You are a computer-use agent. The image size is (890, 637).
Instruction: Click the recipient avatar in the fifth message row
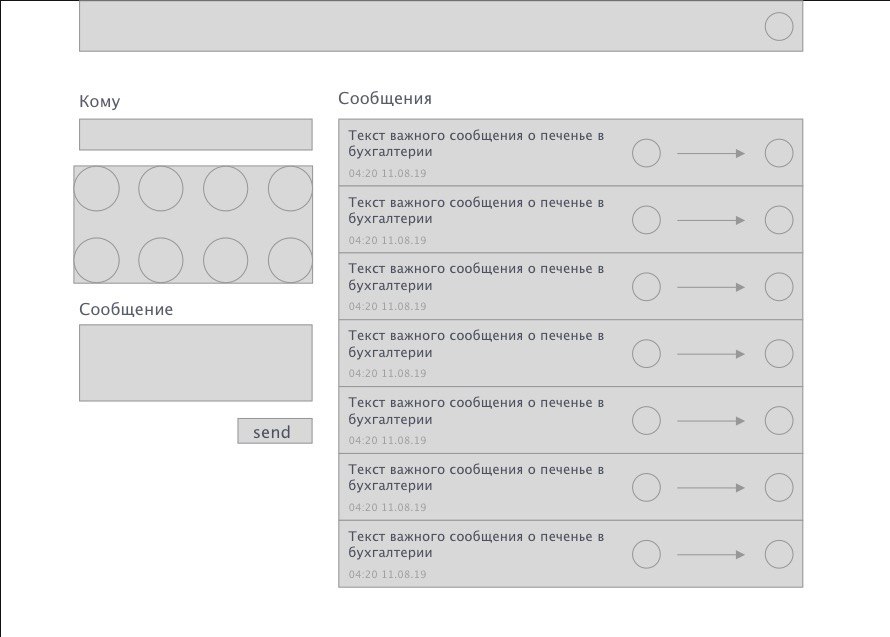(779, 421)
